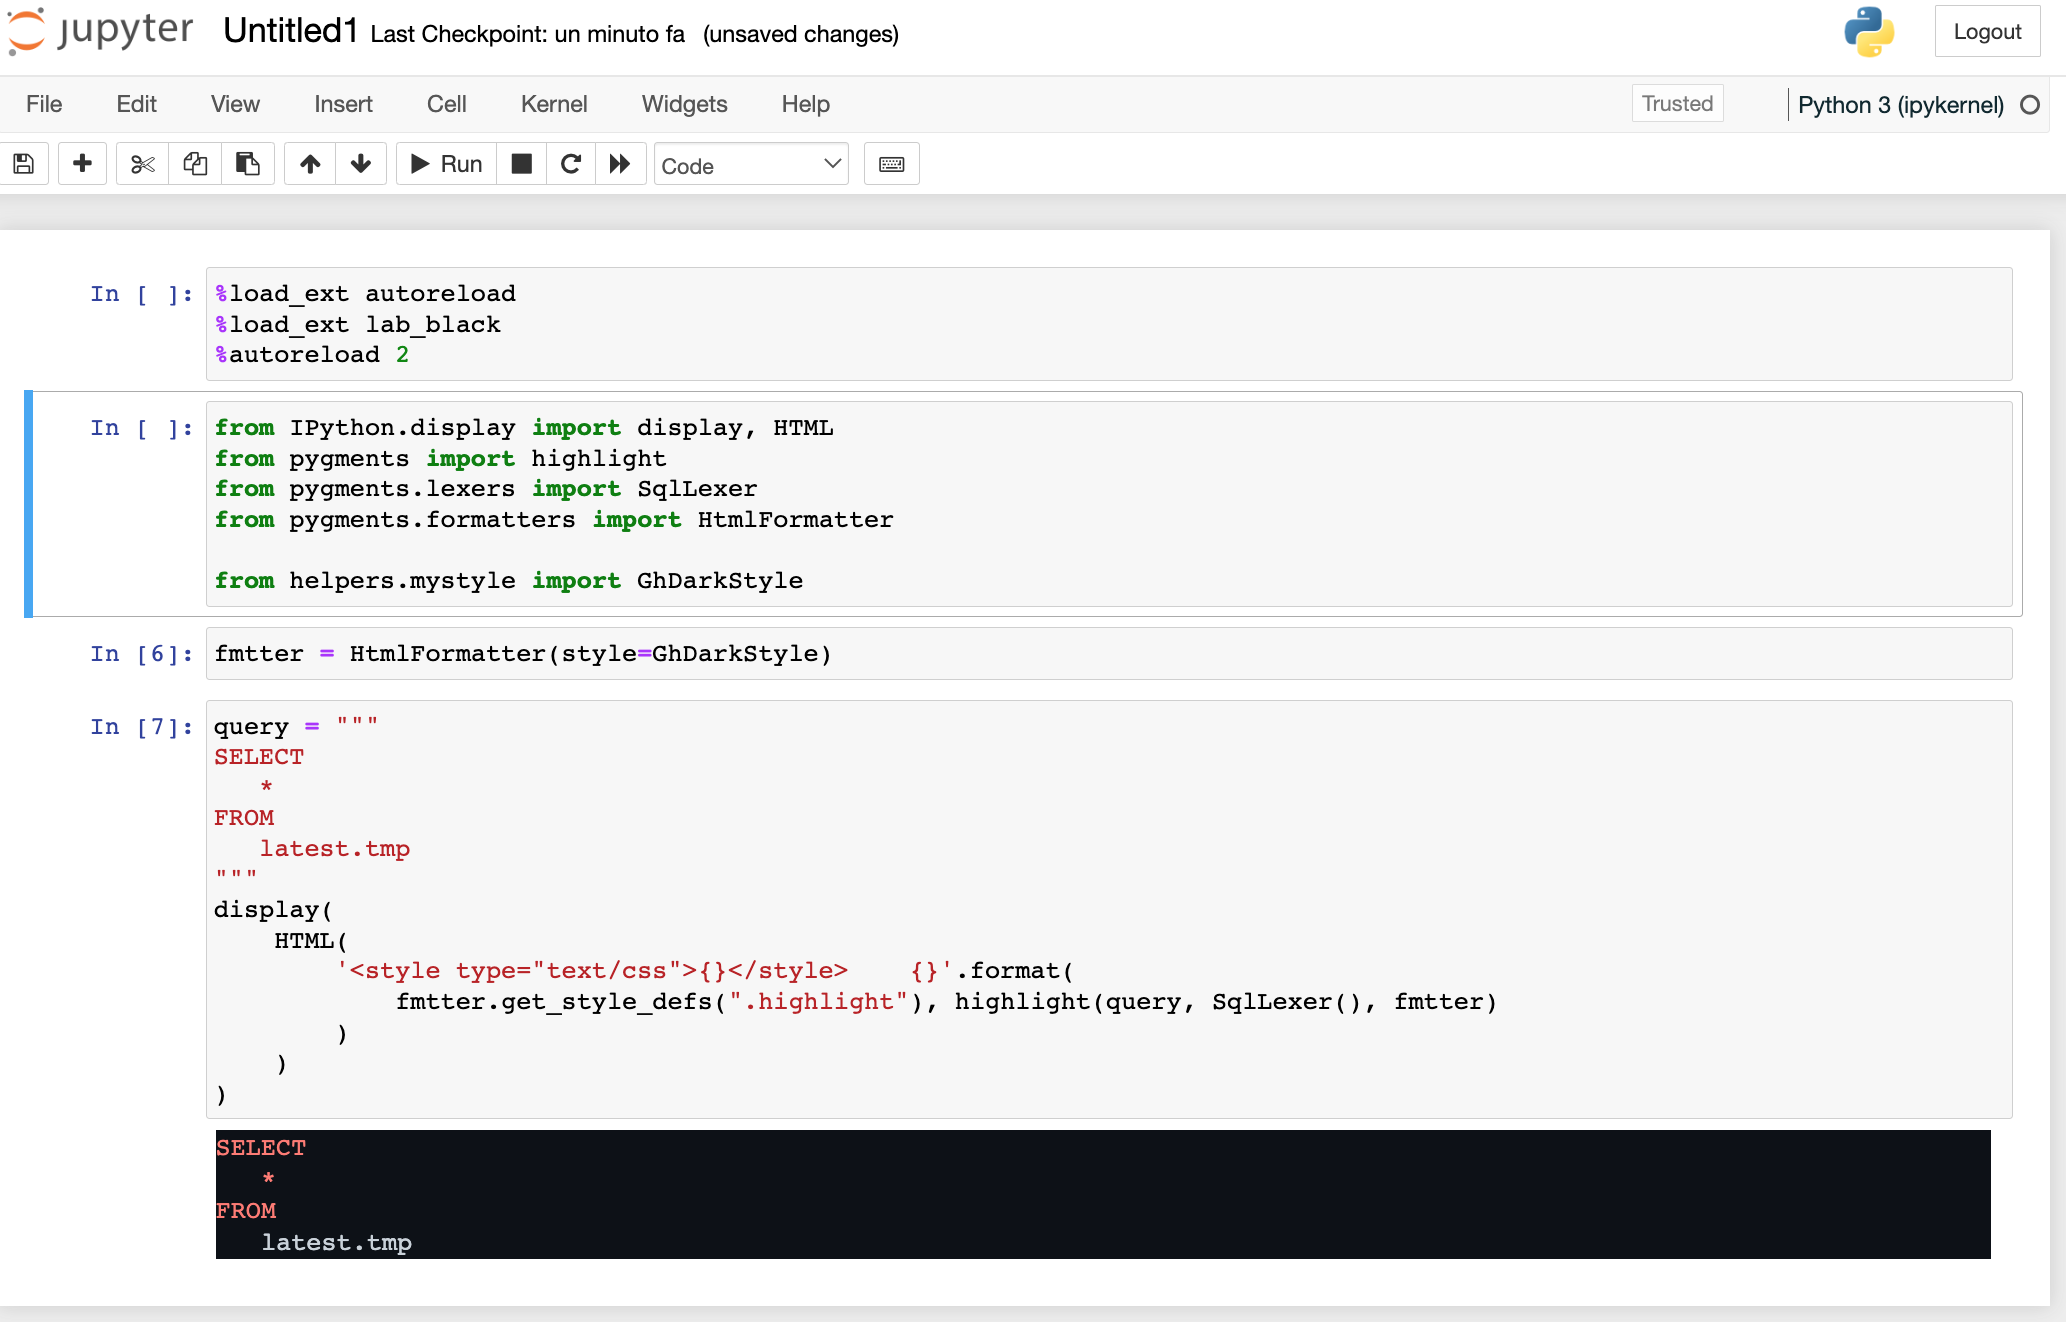2066x1322 pixels.
Task: Save the notebook using the save icon
Action: pos(25,163)
